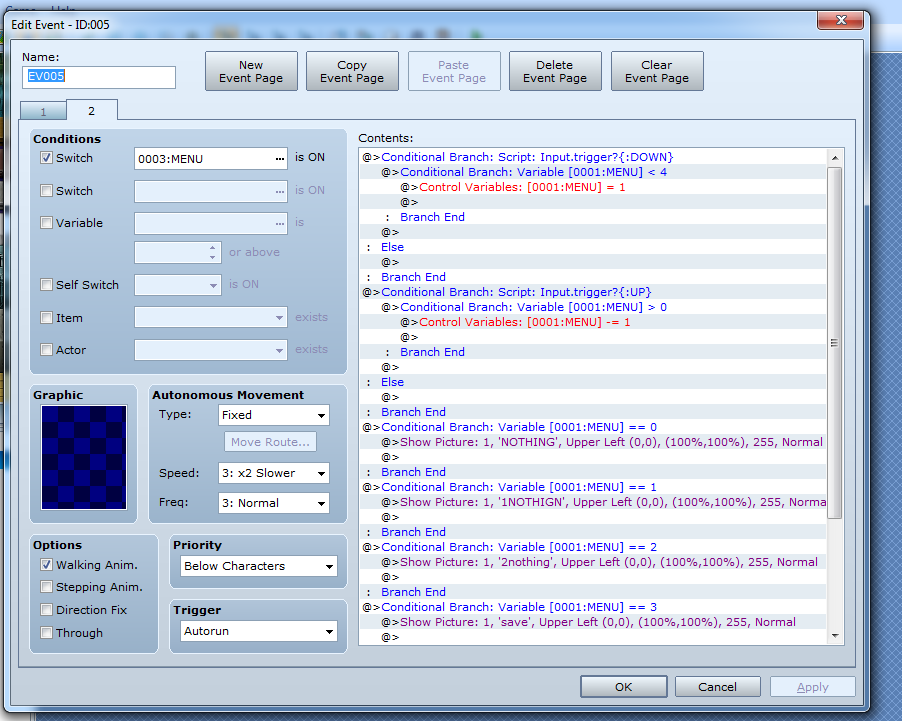Open the Actor exists dropdown

(x=211, y=350)
